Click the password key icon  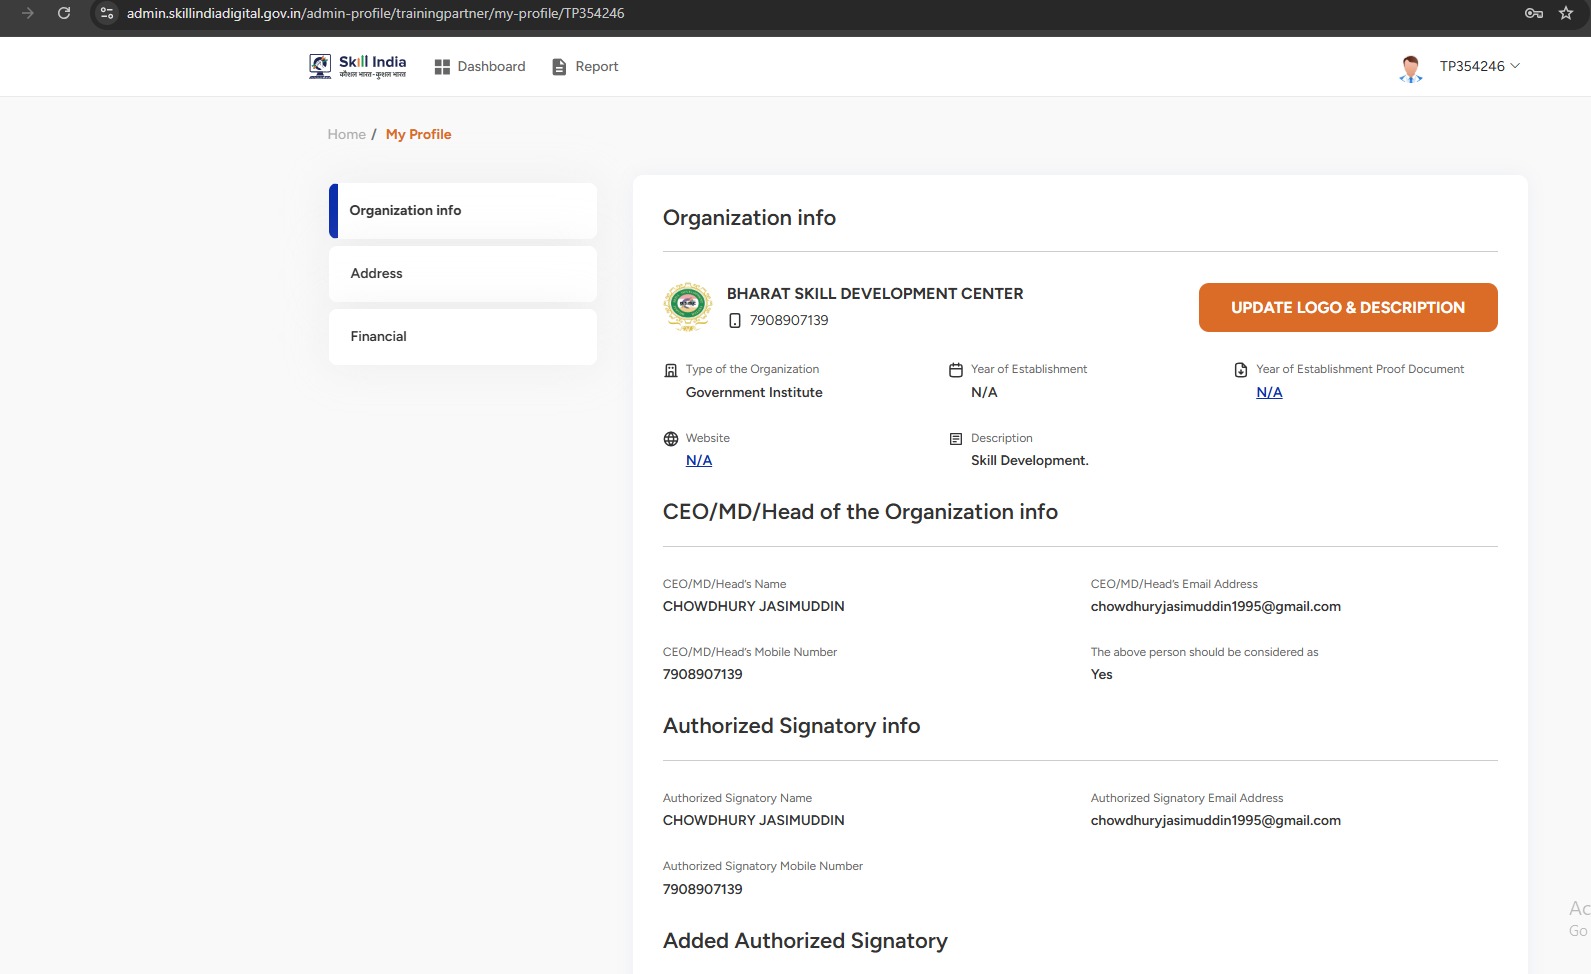pos(1534,13)
